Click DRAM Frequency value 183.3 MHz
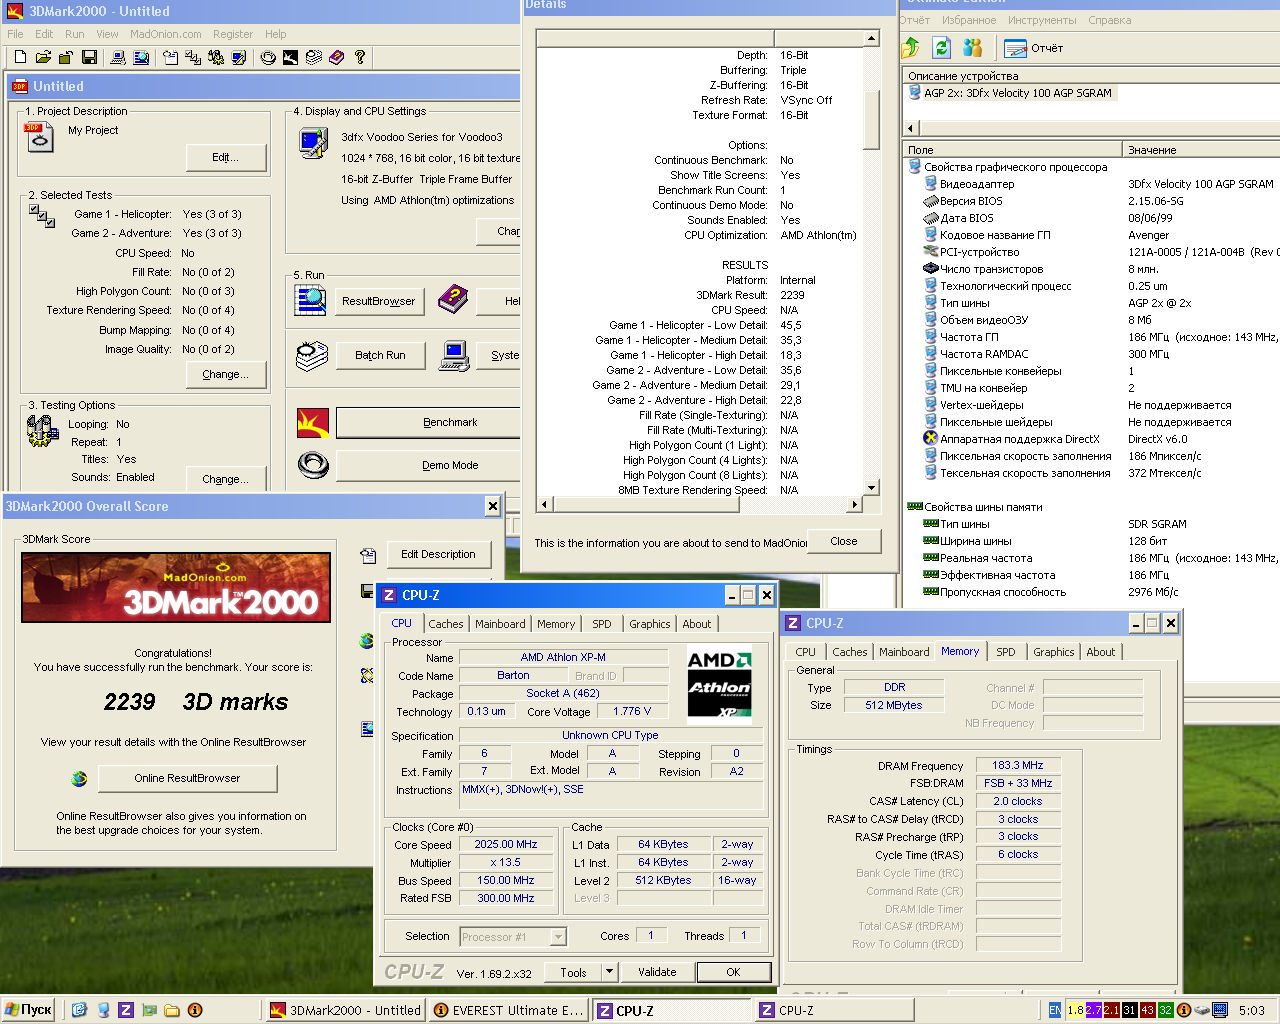The width and height of the screenshot is (1280, 1024). pos(1017,765)
